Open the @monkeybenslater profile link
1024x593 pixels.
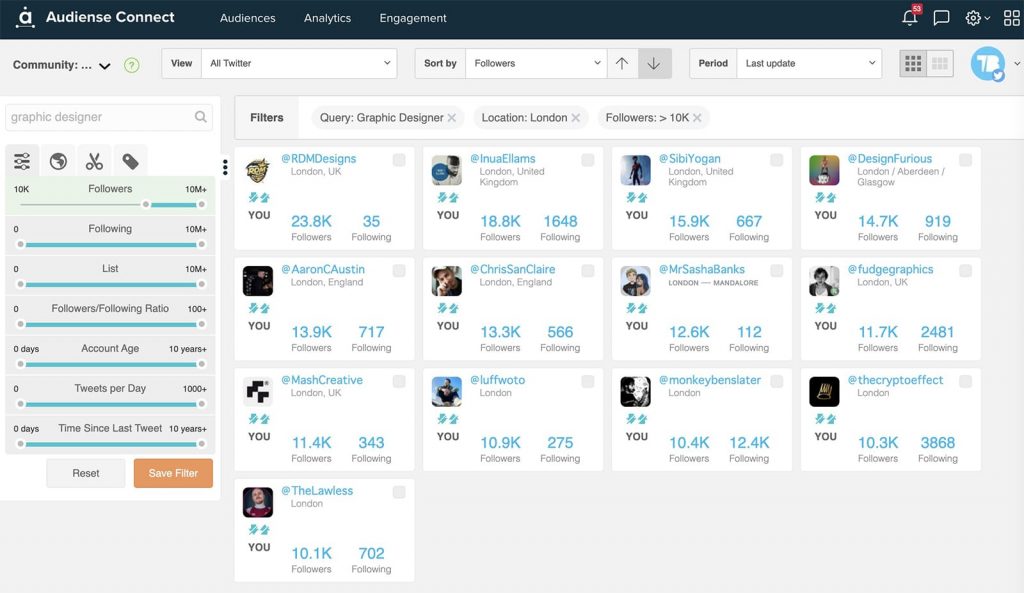[710, 380]
